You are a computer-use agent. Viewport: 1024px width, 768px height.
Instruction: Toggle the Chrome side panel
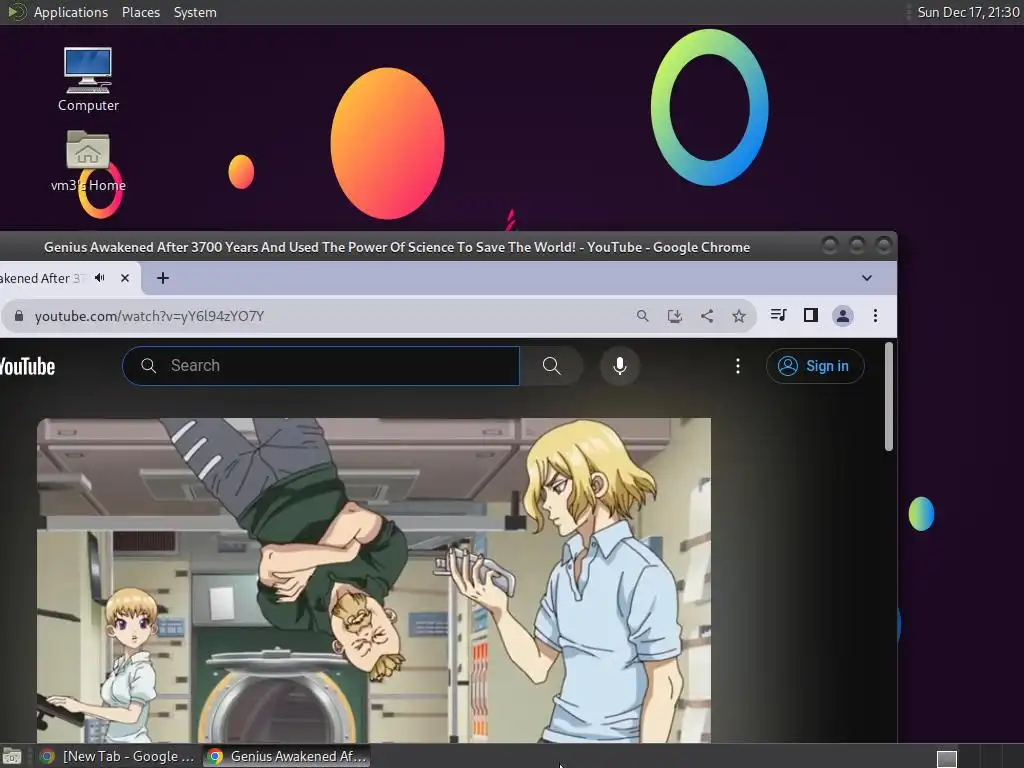(x=810, y=315)
